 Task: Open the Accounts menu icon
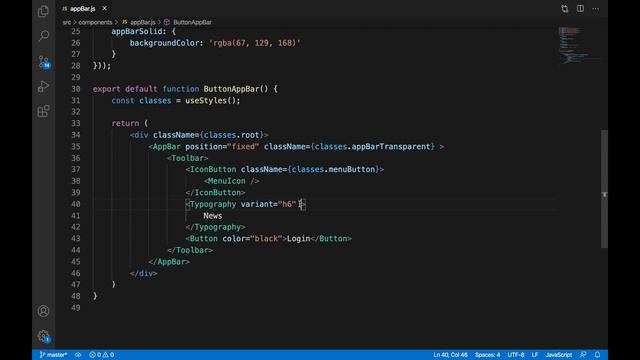coord(43,311)
